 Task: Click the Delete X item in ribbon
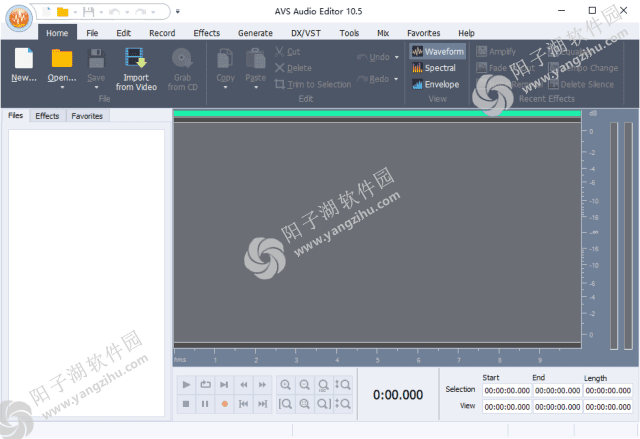(293, 68)
